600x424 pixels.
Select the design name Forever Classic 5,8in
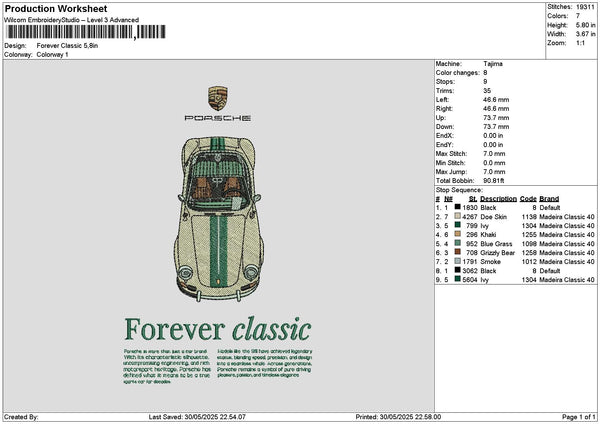67,46
